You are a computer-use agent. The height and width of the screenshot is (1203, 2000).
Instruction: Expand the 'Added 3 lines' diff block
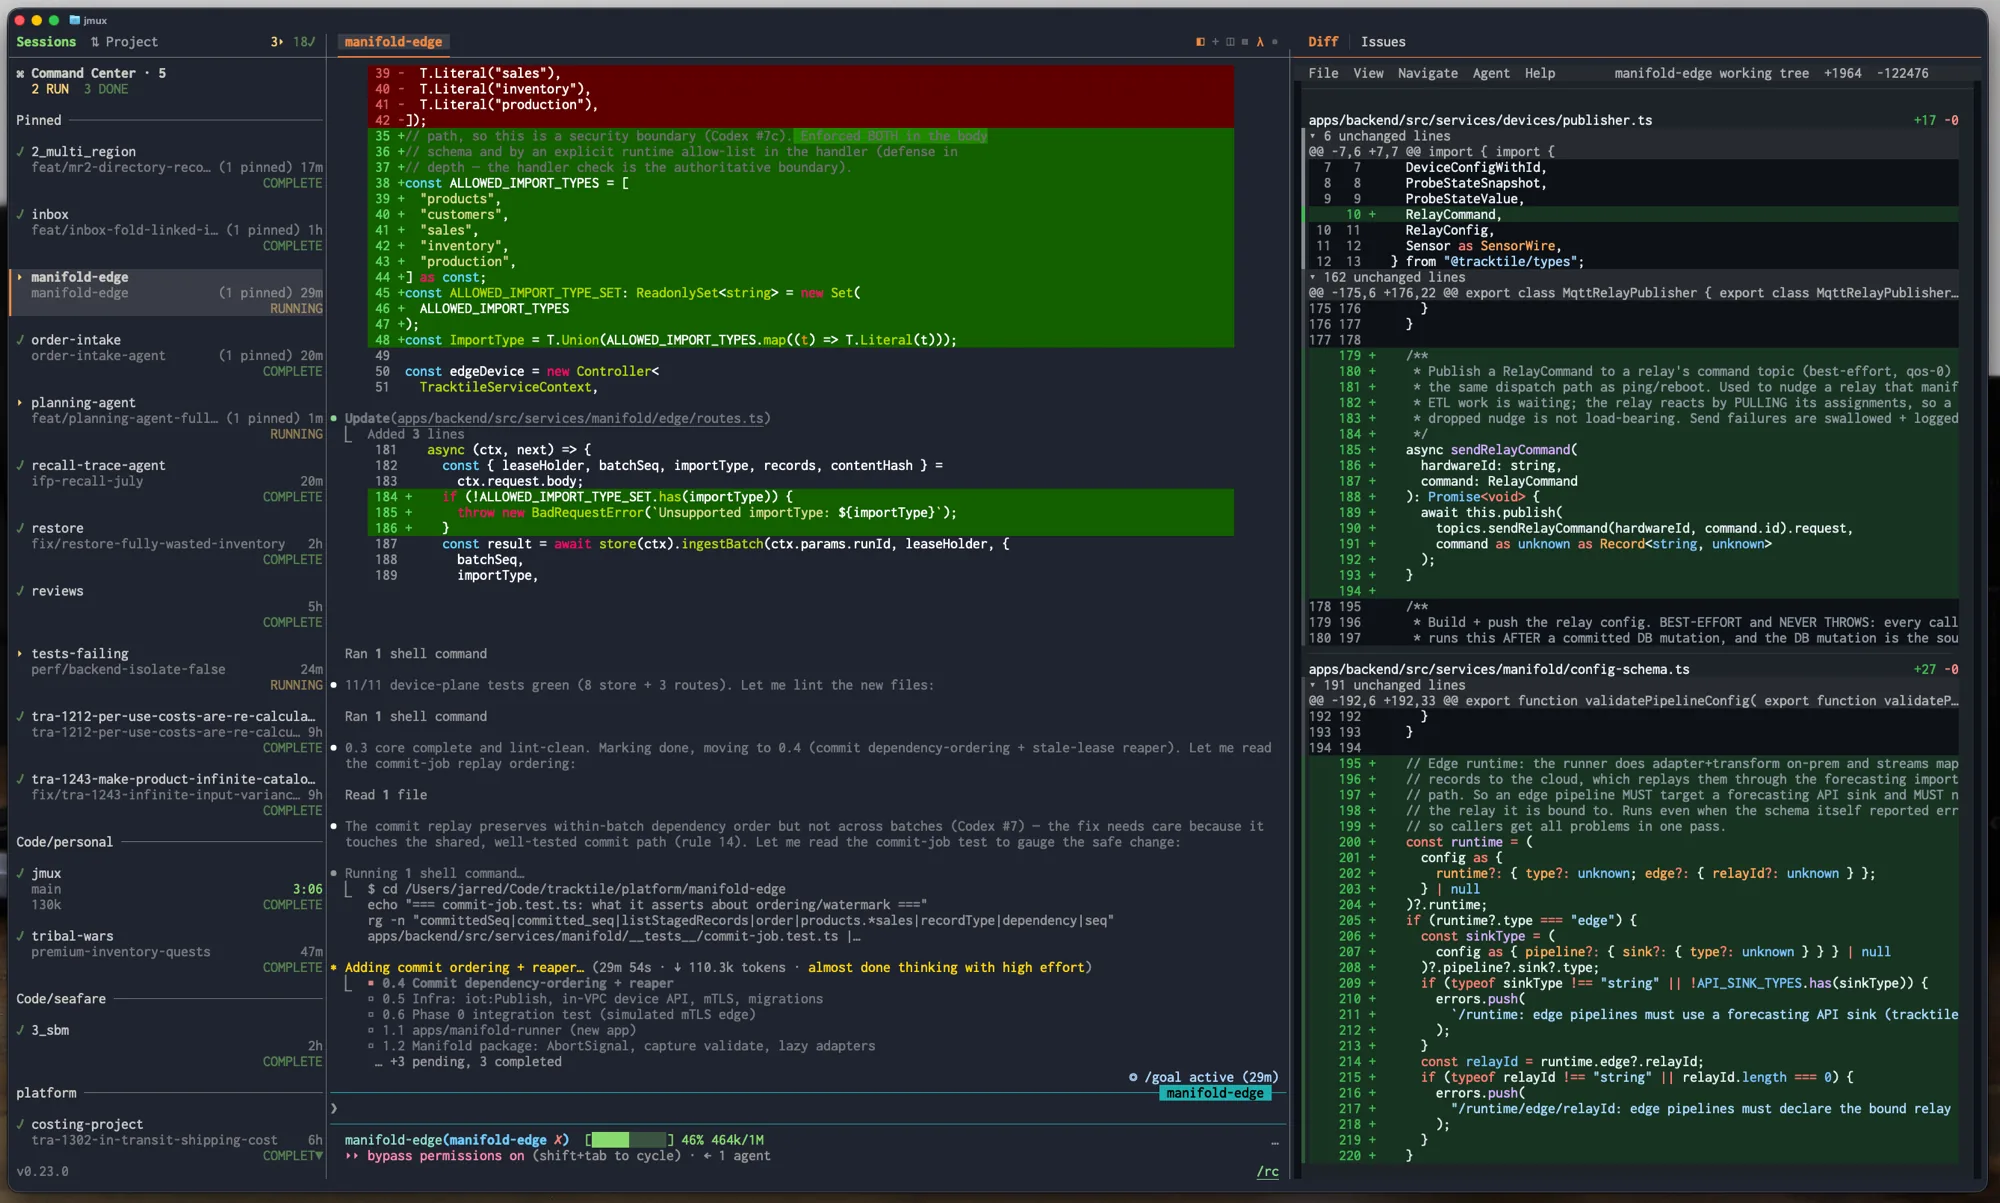tap(415, 434)
